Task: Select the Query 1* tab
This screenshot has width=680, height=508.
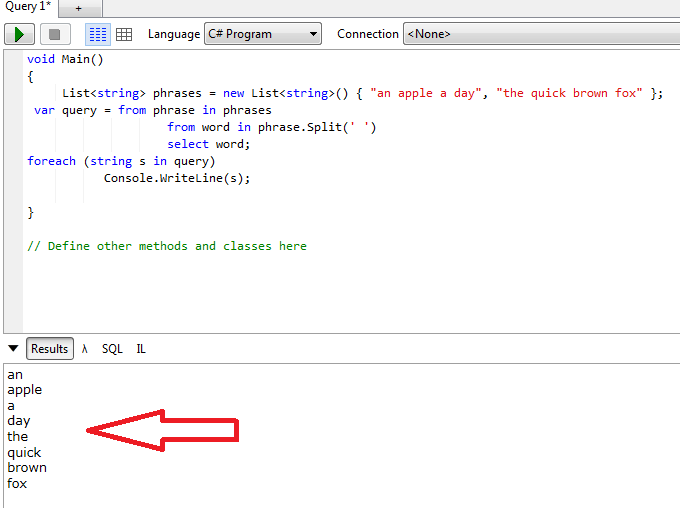Action: tap(28, 7)
